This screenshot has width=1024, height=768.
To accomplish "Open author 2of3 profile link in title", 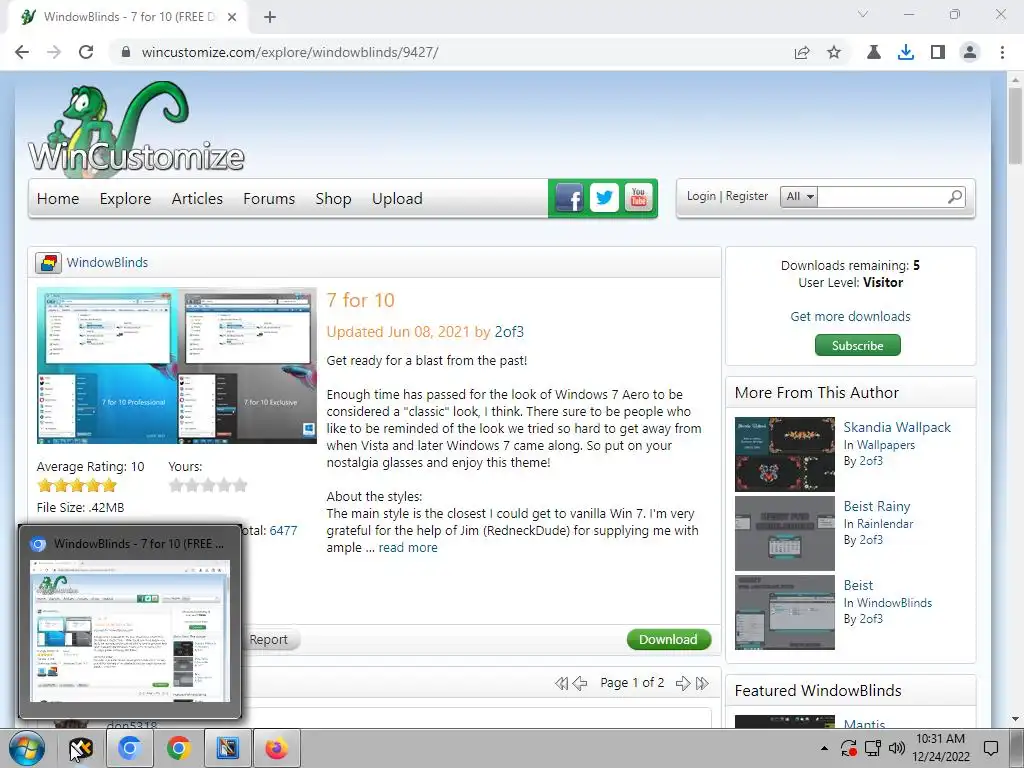I will (509, 332).
